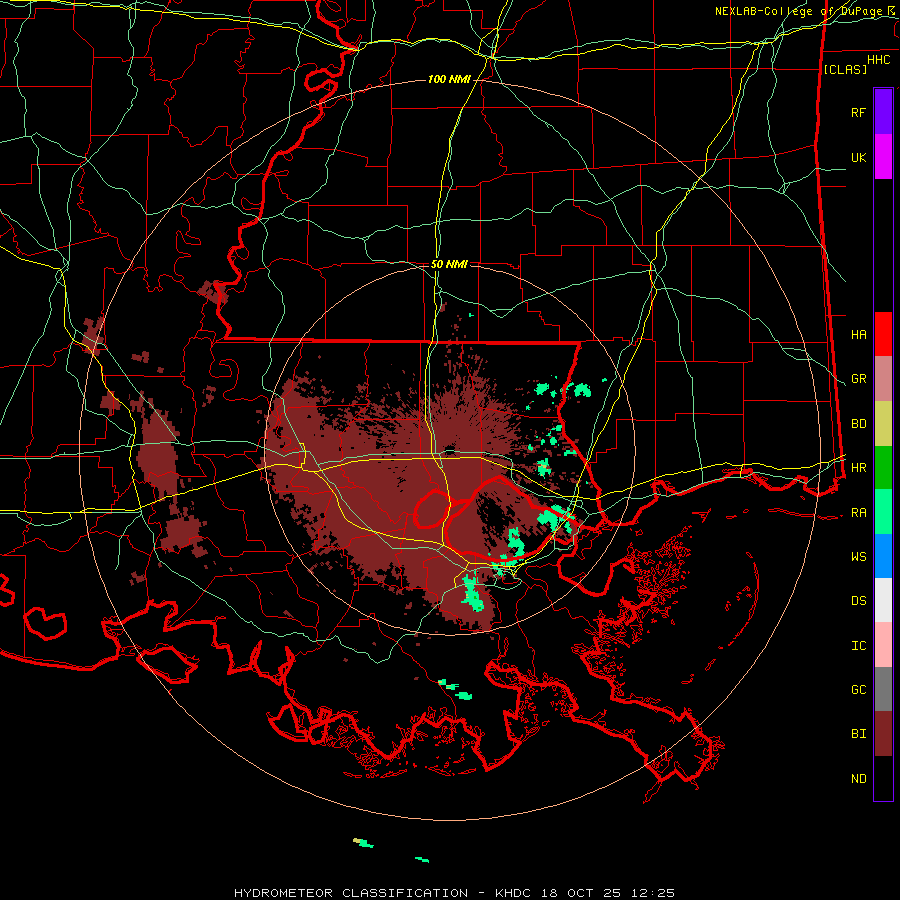This screenshot has height=900, width=900.
Task: Click the HA red legend swatch
Action: (883, 334)
